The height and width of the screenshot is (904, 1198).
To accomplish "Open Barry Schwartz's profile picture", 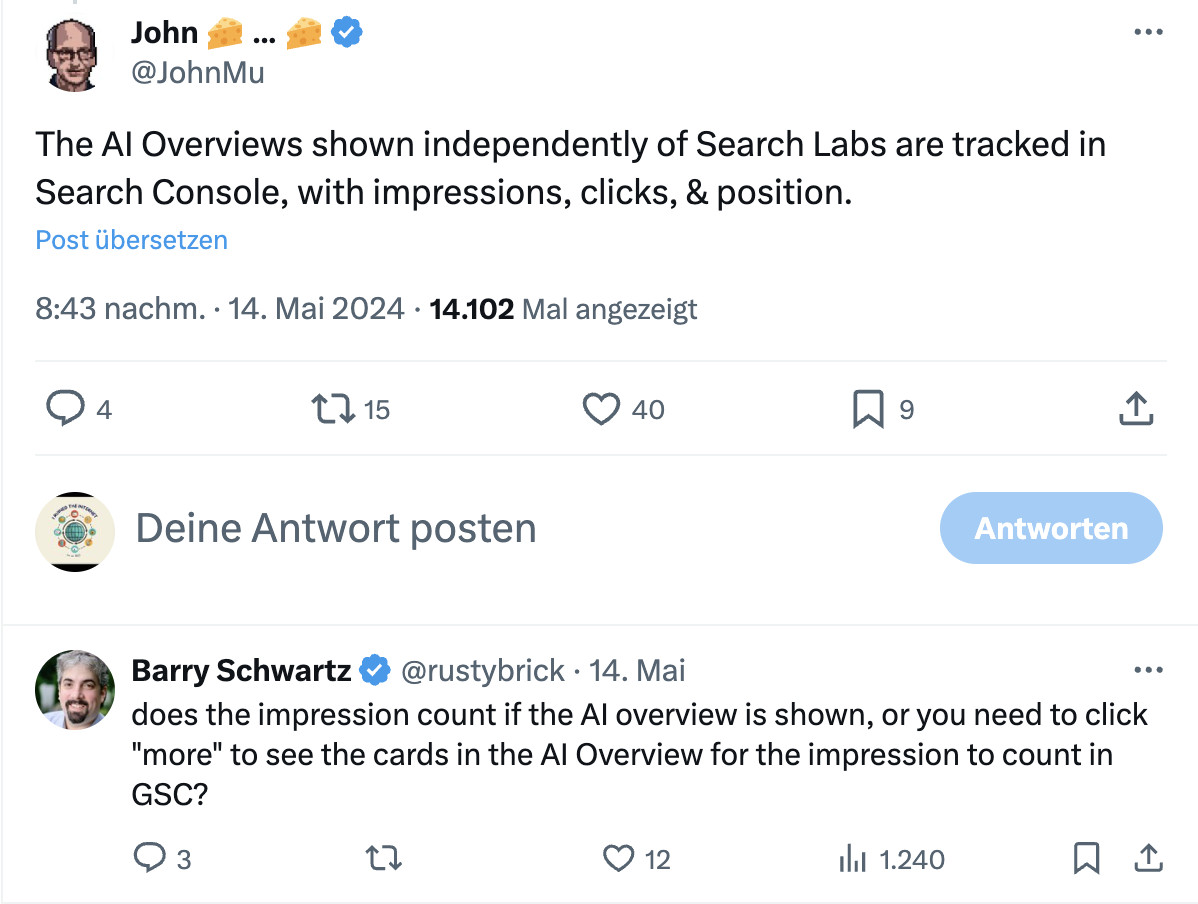I will (75, 690).
